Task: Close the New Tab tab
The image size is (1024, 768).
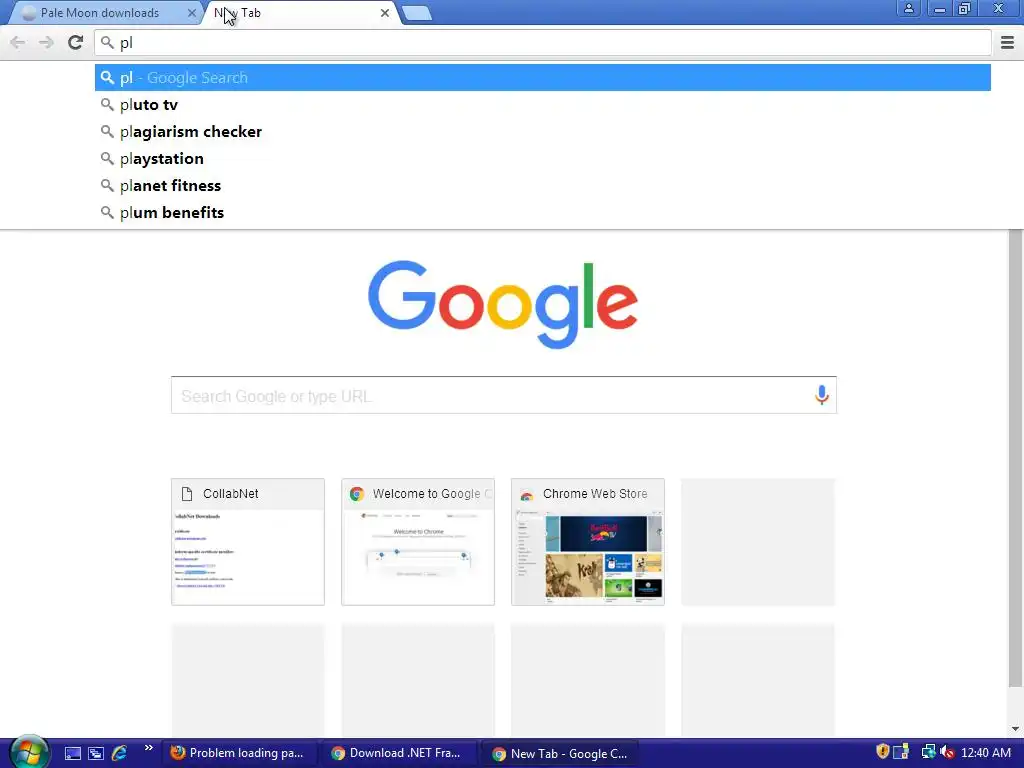Action: pos(385,12)
